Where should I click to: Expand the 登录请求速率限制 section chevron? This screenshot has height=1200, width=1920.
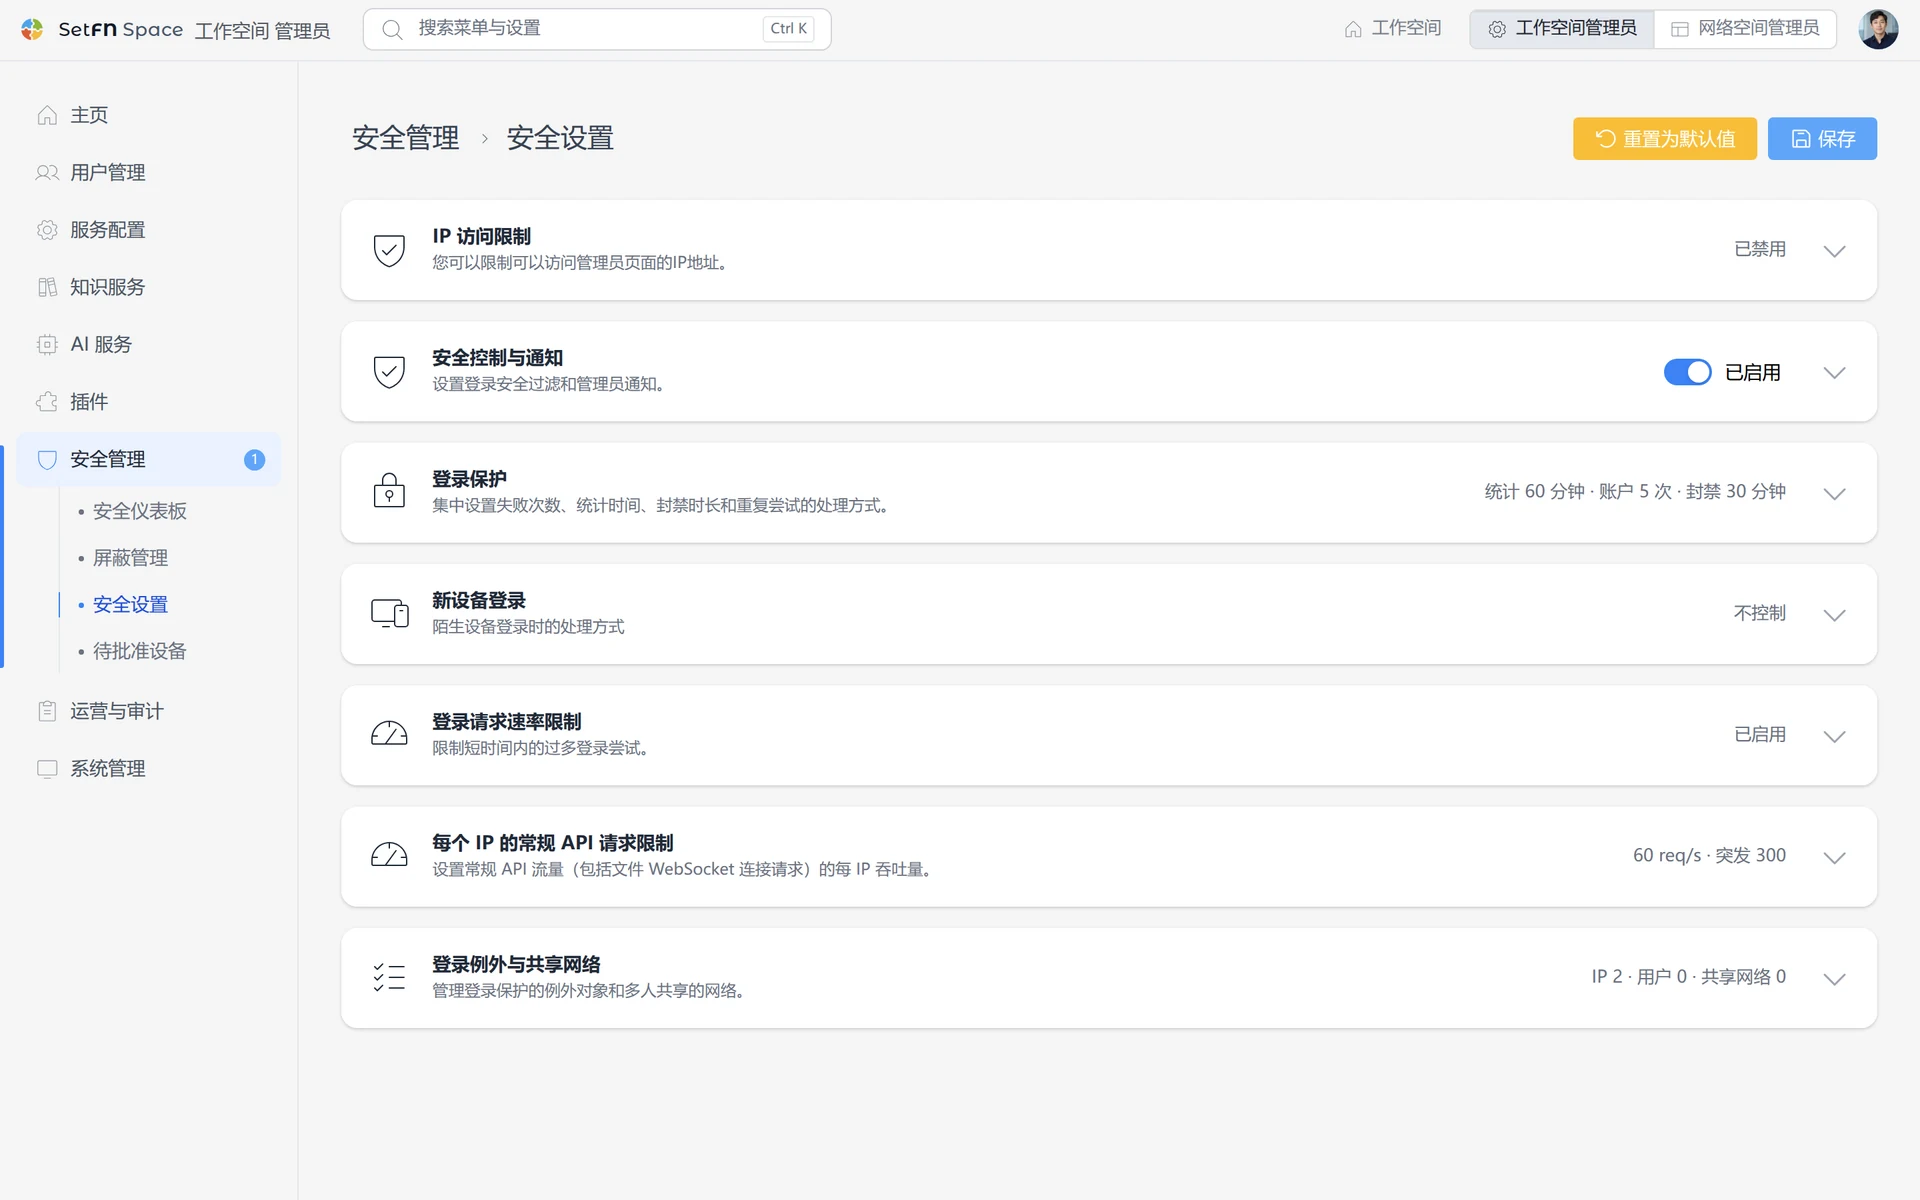click(x=1834, y=736)
